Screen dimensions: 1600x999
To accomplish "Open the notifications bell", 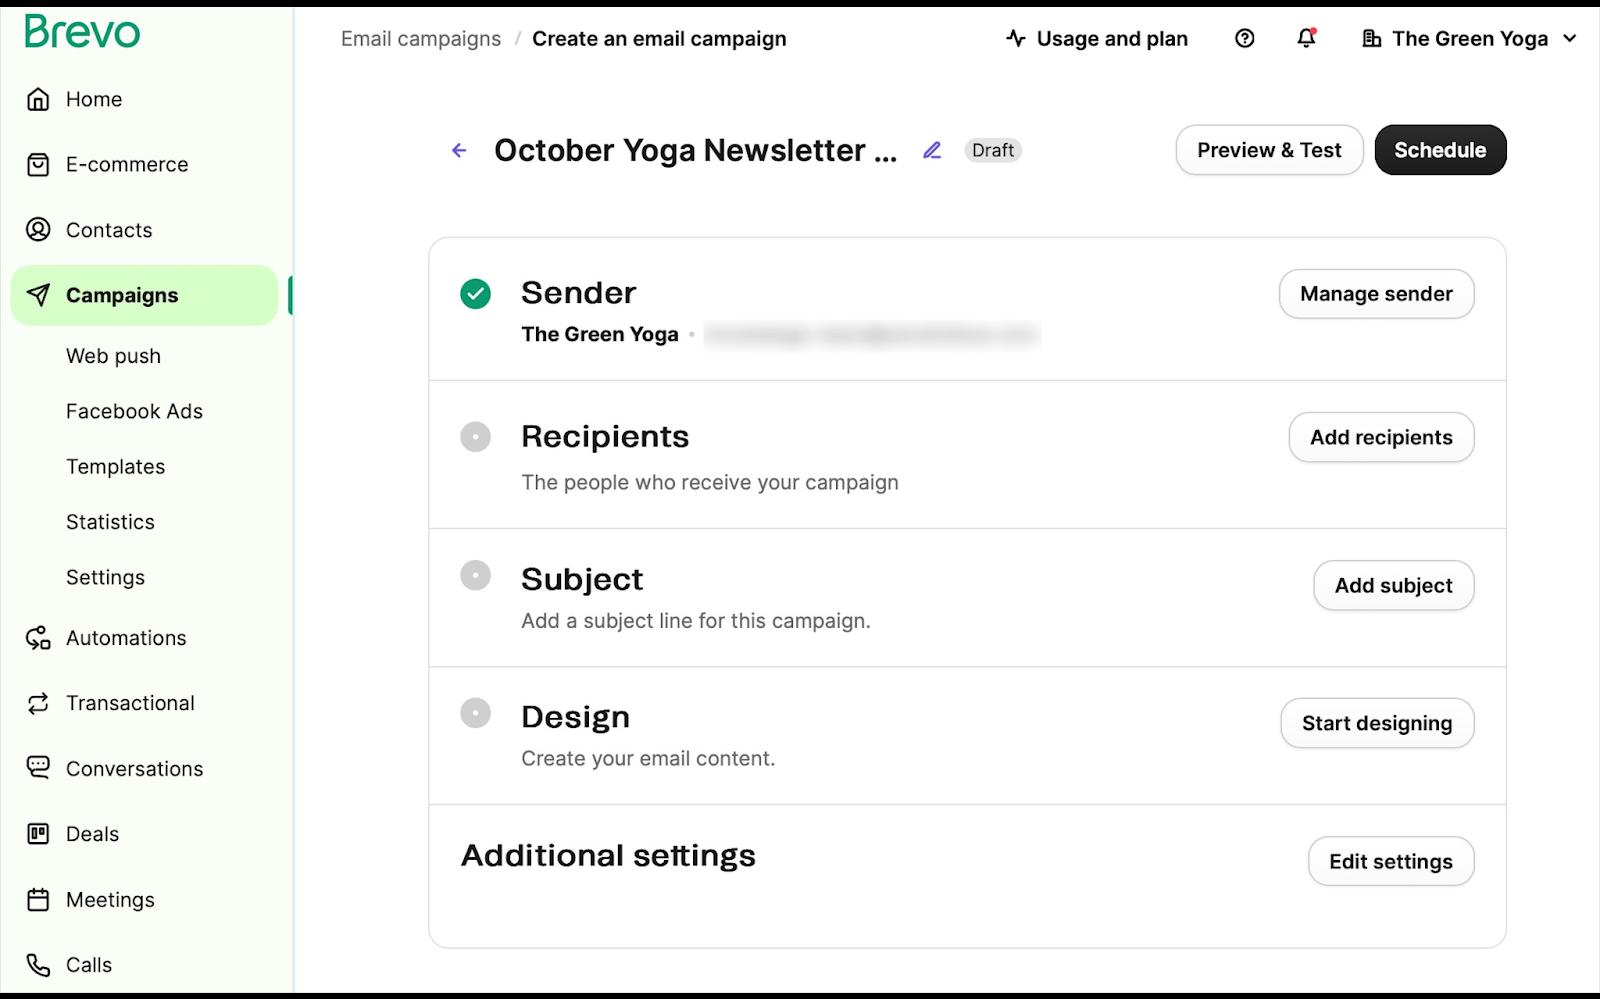I will pos(1306,38).
